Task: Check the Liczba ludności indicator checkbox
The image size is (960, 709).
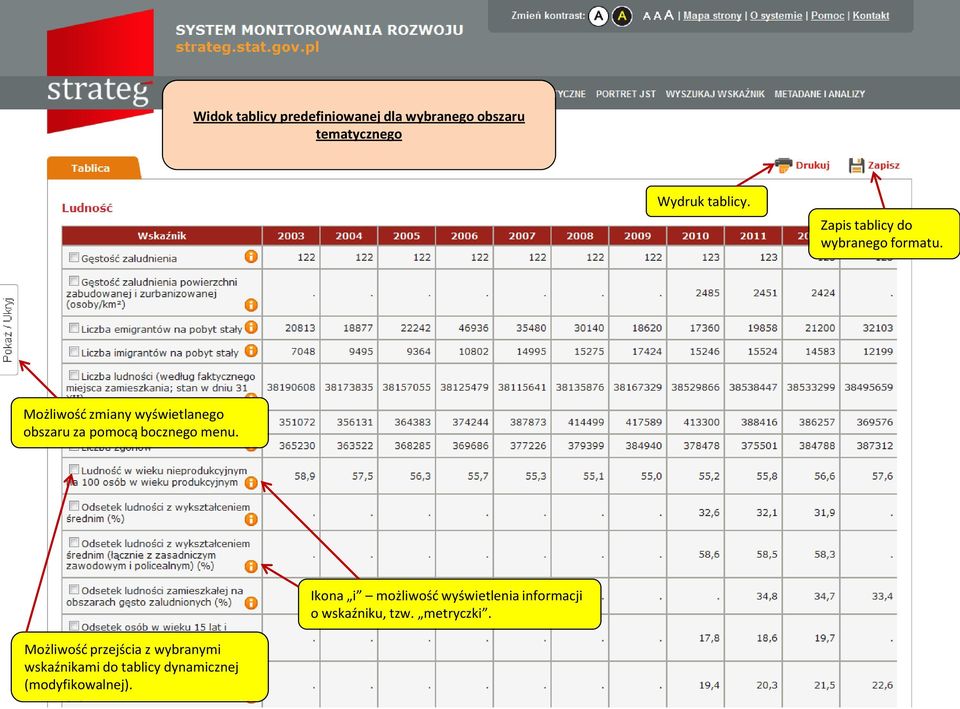Action: pos(74,375)
